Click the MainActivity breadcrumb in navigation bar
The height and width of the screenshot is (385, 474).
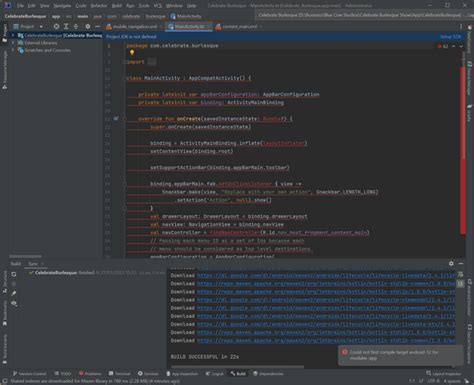click(186, 16)
